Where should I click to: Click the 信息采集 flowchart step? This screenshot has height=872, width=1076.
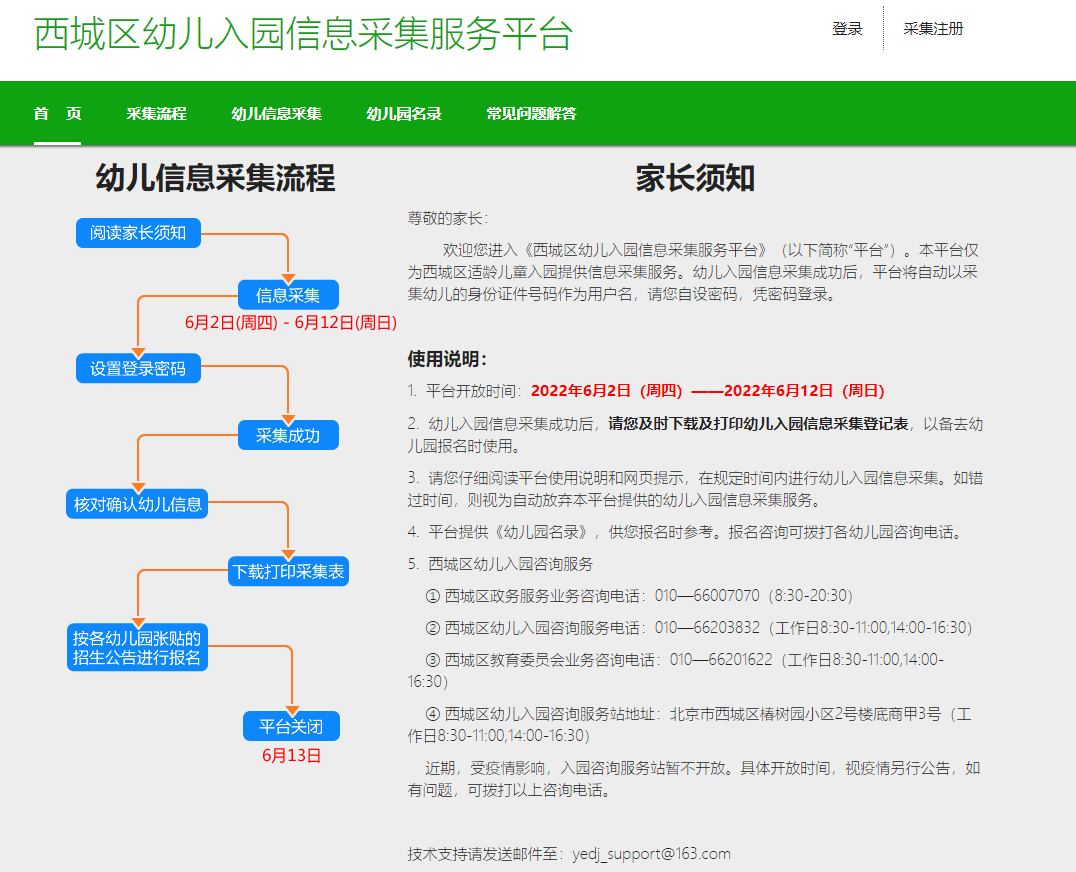click(x=288, y=295)
